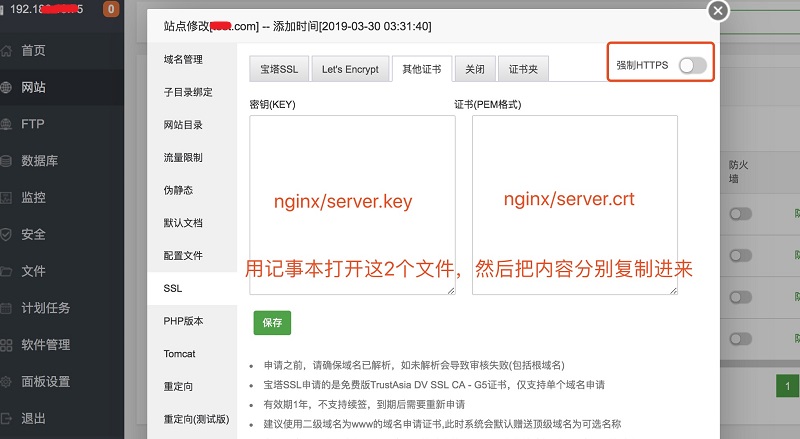Click the 证书(PEM格式) text area
The width and height of the screenshot is (800, 439).
(575, 205)
